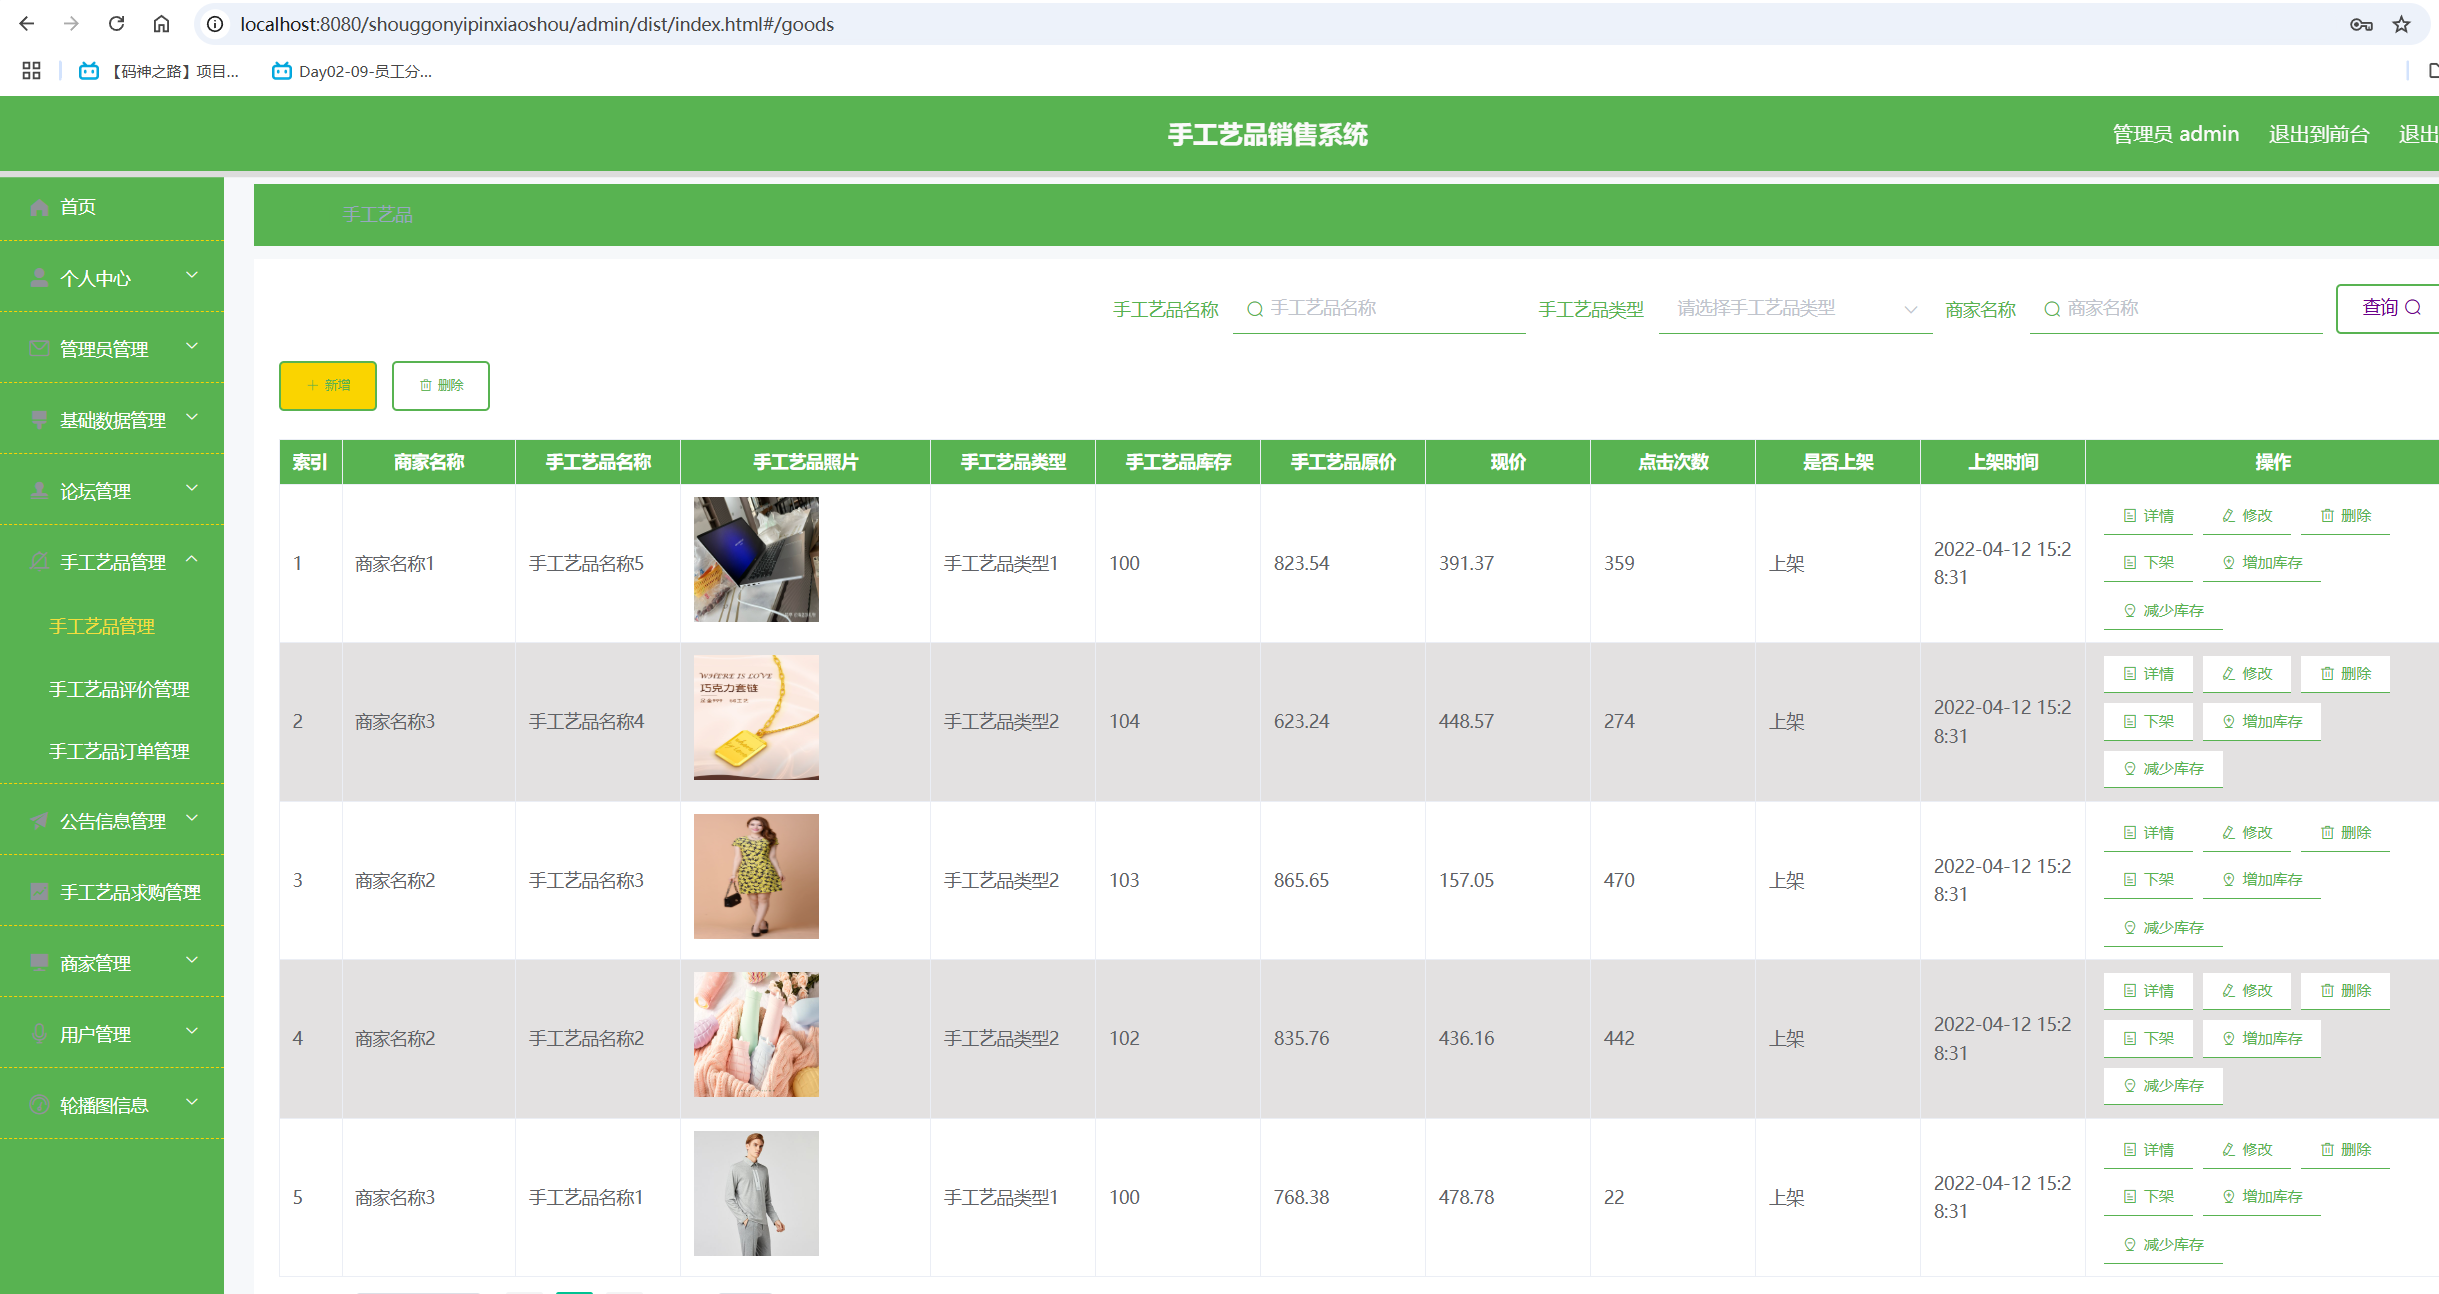Bookmark this page with star icon
The width and height of the screenshot is (2439, 1294).
click(2401, 24)
